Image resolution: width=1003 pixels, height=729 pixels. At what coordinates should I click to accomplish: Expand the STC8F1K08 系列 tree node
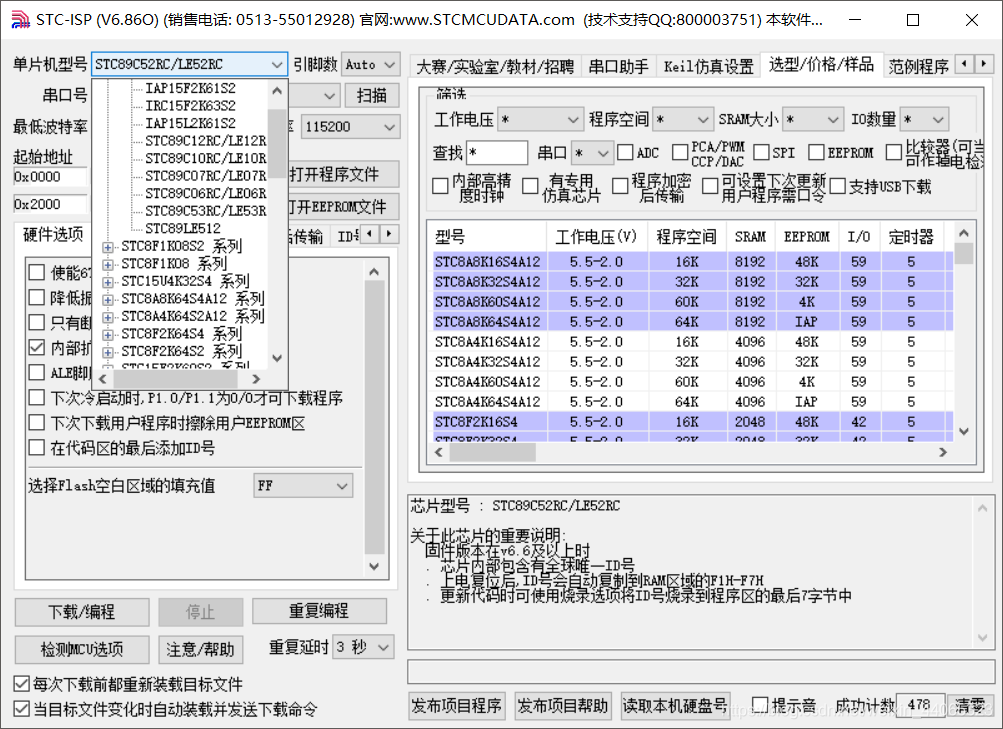(107, 264)
